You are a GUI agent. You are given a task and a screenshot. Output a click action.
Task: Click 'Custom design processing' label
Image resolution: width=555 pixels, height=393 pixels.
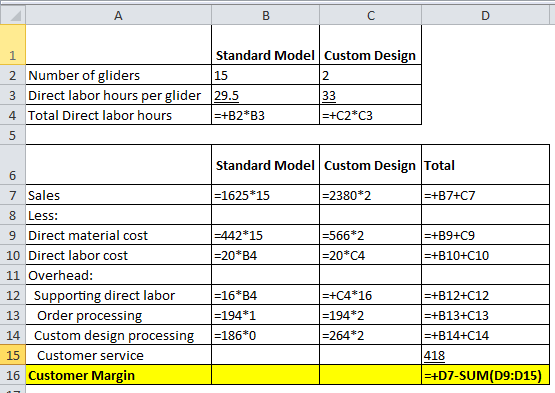[119, 335]
